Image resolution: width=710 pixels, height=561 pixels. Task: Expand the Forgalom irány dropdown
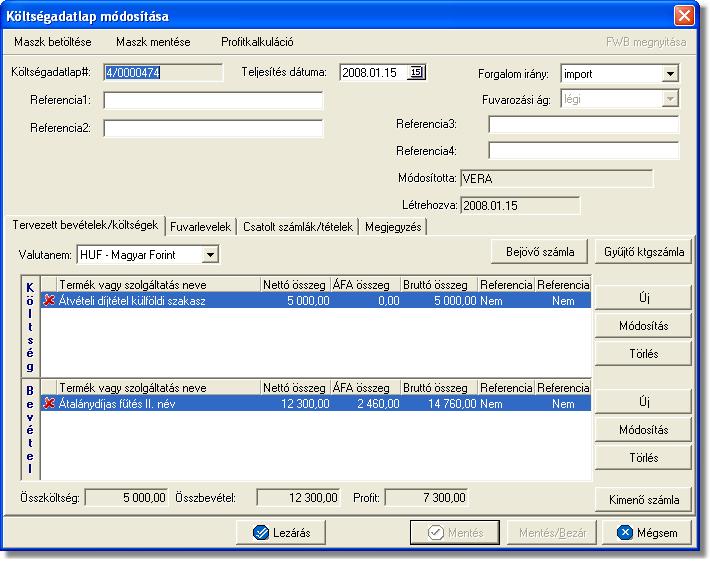coord(670,74)
